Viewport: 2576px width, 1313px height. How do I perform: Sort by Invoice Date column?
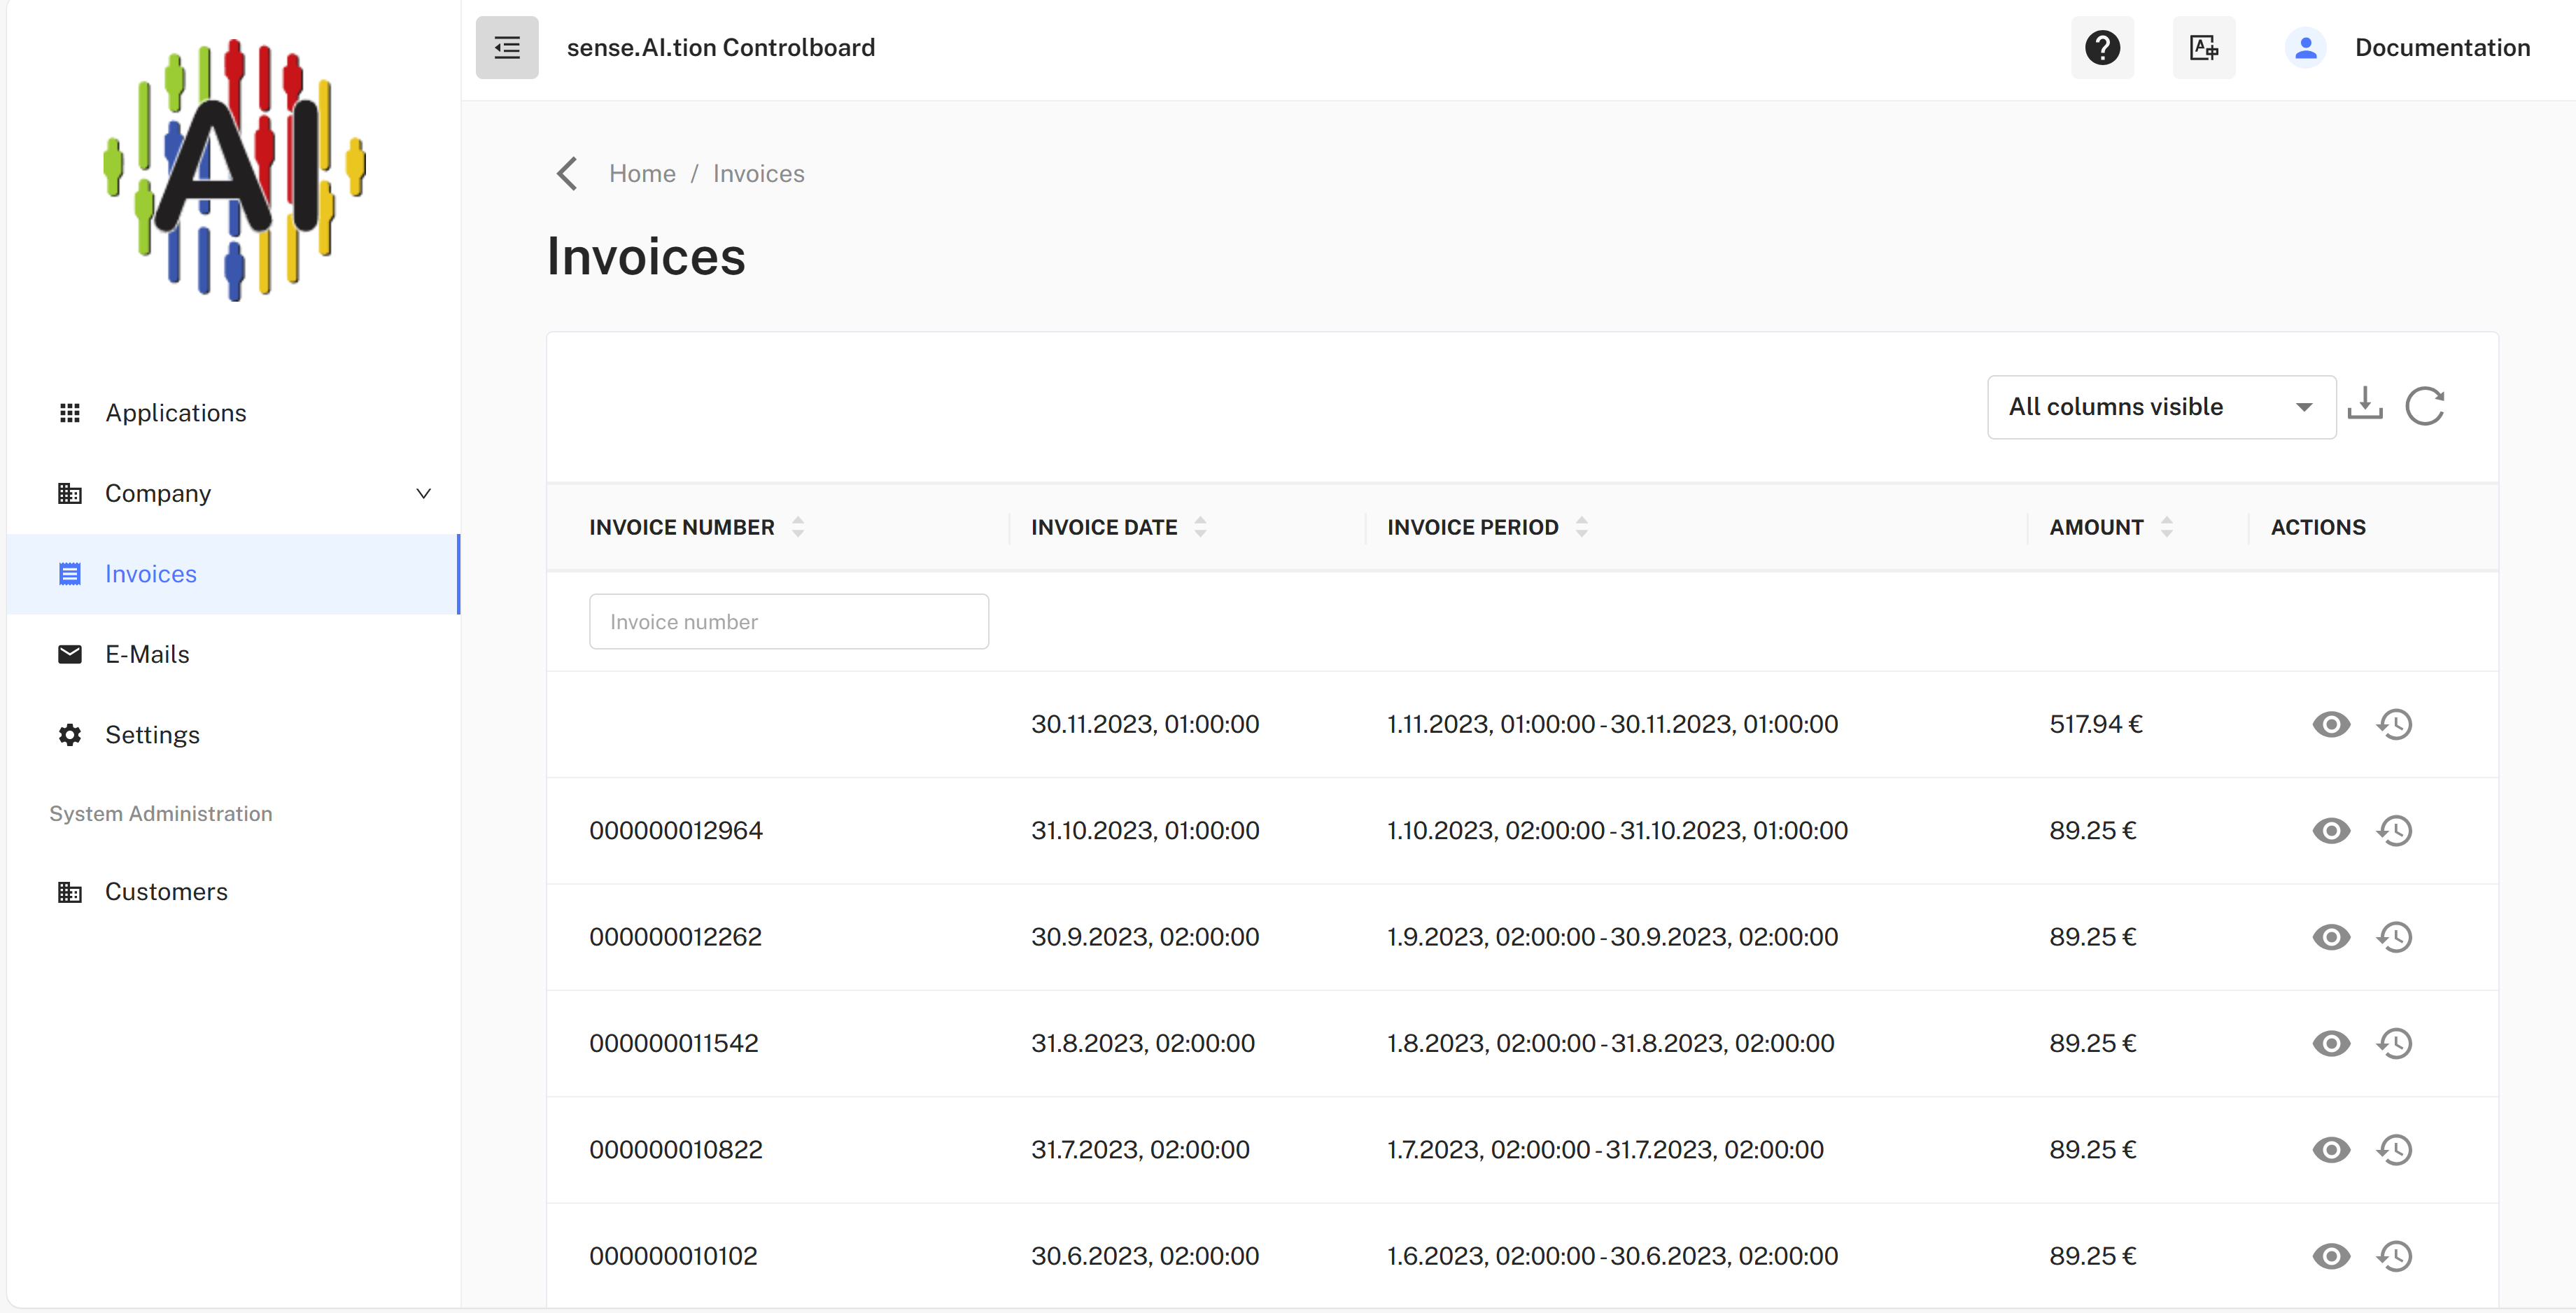tap(1200, 527)
